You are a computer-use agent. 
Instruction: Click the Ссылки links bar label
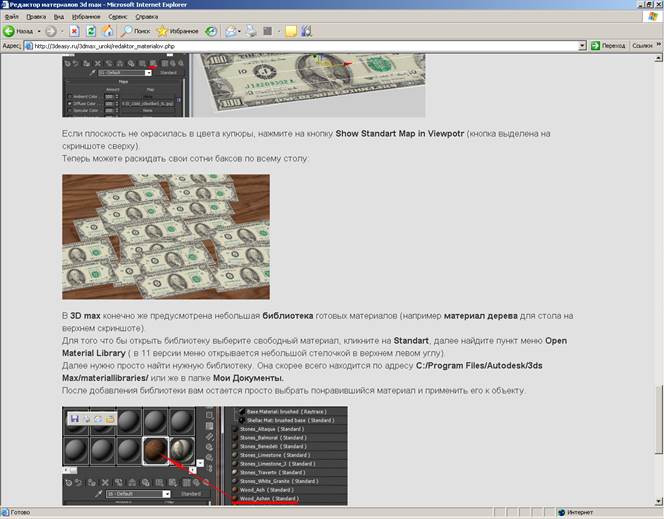click(642, 46)
